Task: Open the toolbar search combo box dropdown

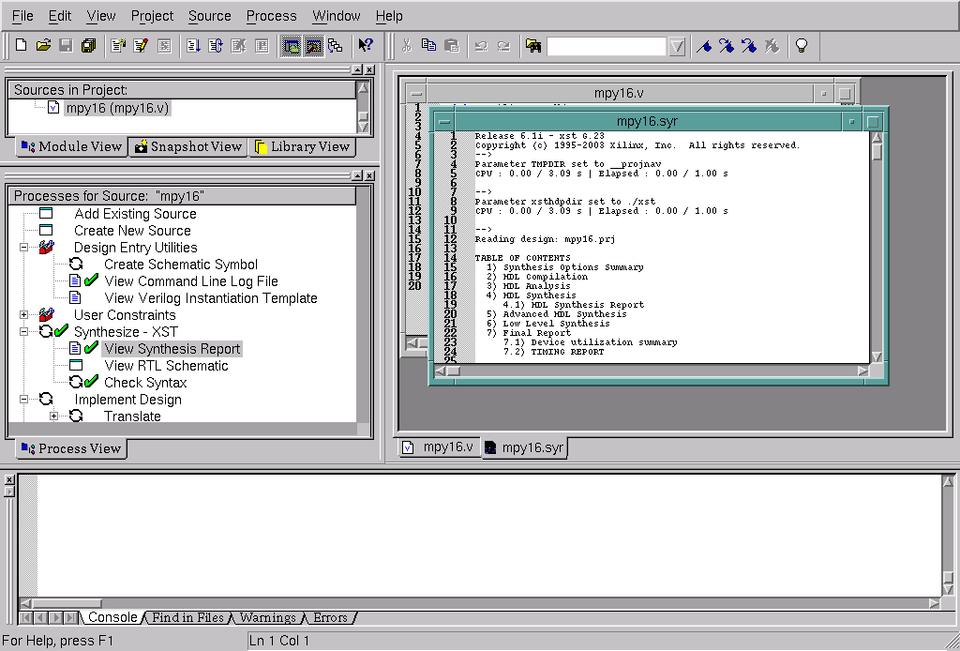Action: coord(677,47)
